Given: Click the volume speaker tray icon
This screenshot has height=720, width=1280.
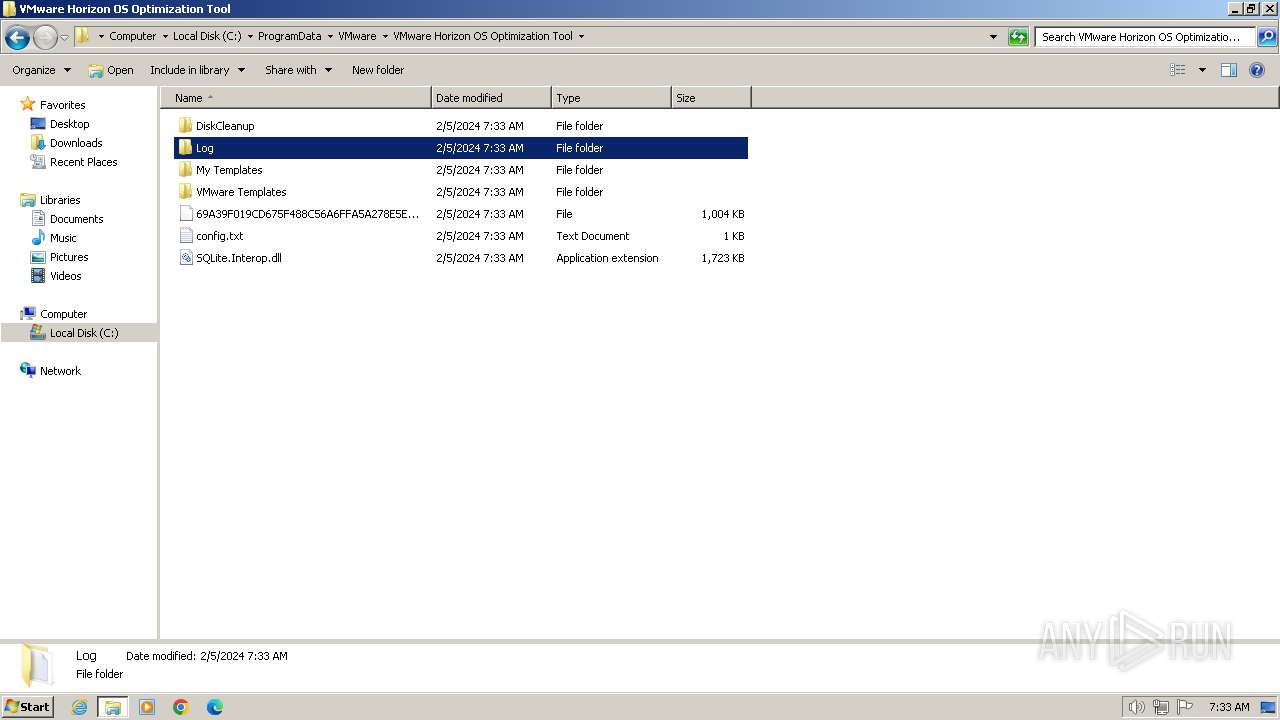Looking at the screenshot, I should point(1136,707).
